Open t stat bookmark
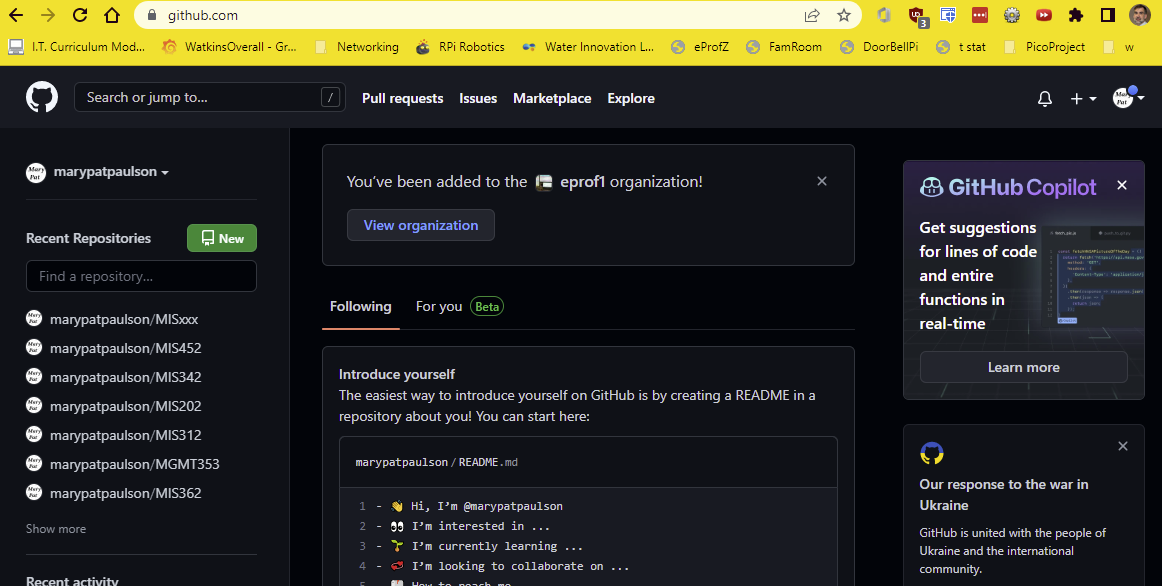The image size is (1162, 586). click(x=961, y=47)
